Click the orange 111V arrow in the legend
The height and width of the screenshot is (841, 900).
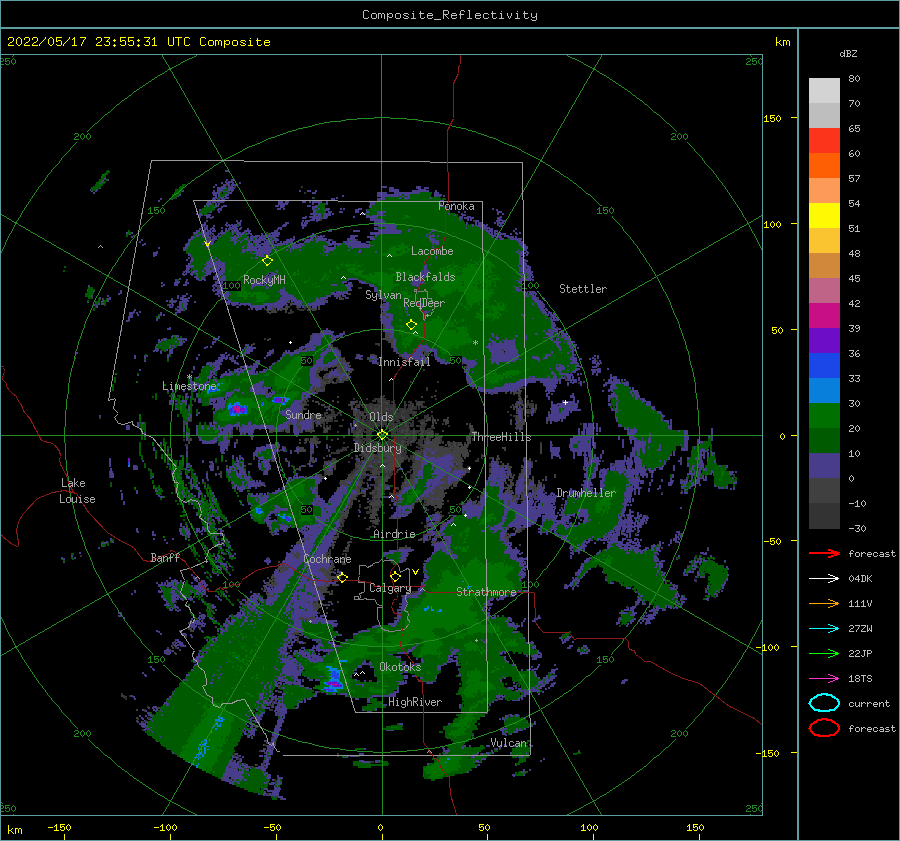click(824, 603)
